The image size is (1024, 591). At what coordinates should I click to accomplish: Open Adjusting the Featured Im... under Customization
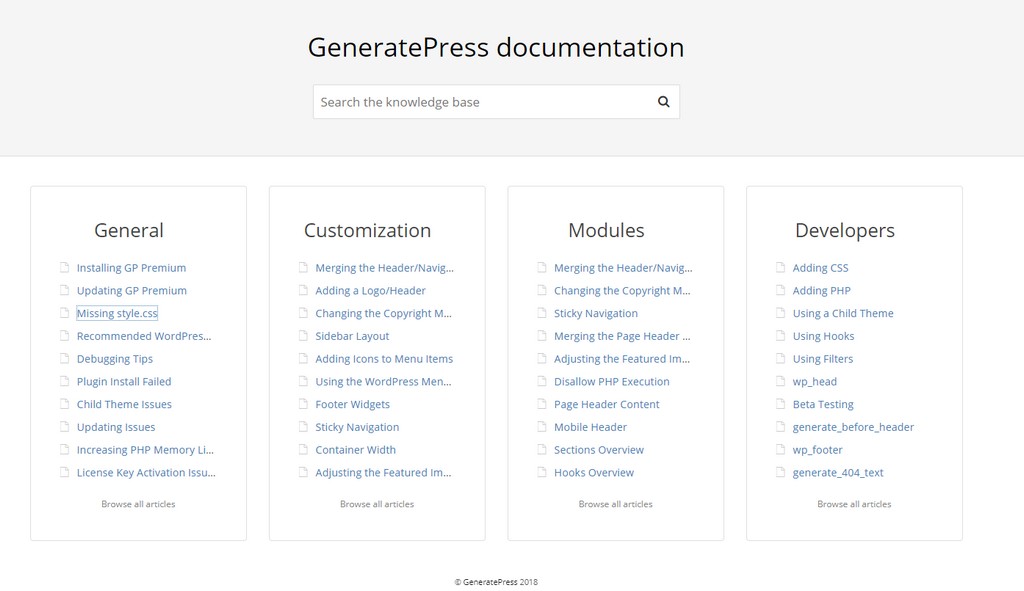[383, 473]
